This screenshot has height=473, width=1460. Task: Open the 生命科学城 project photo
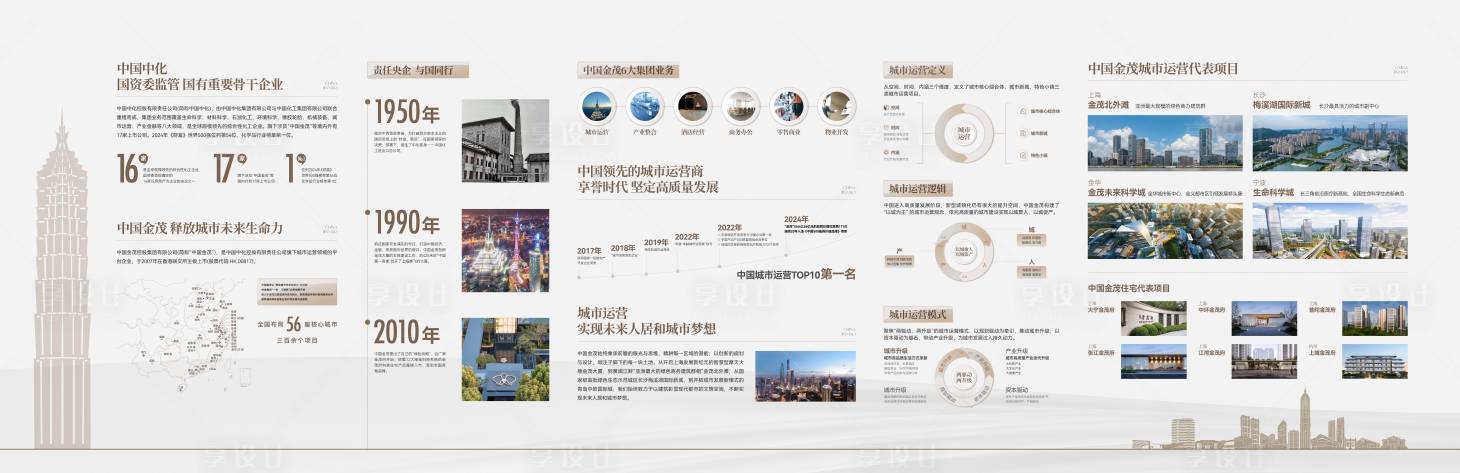coord(1330,231)
